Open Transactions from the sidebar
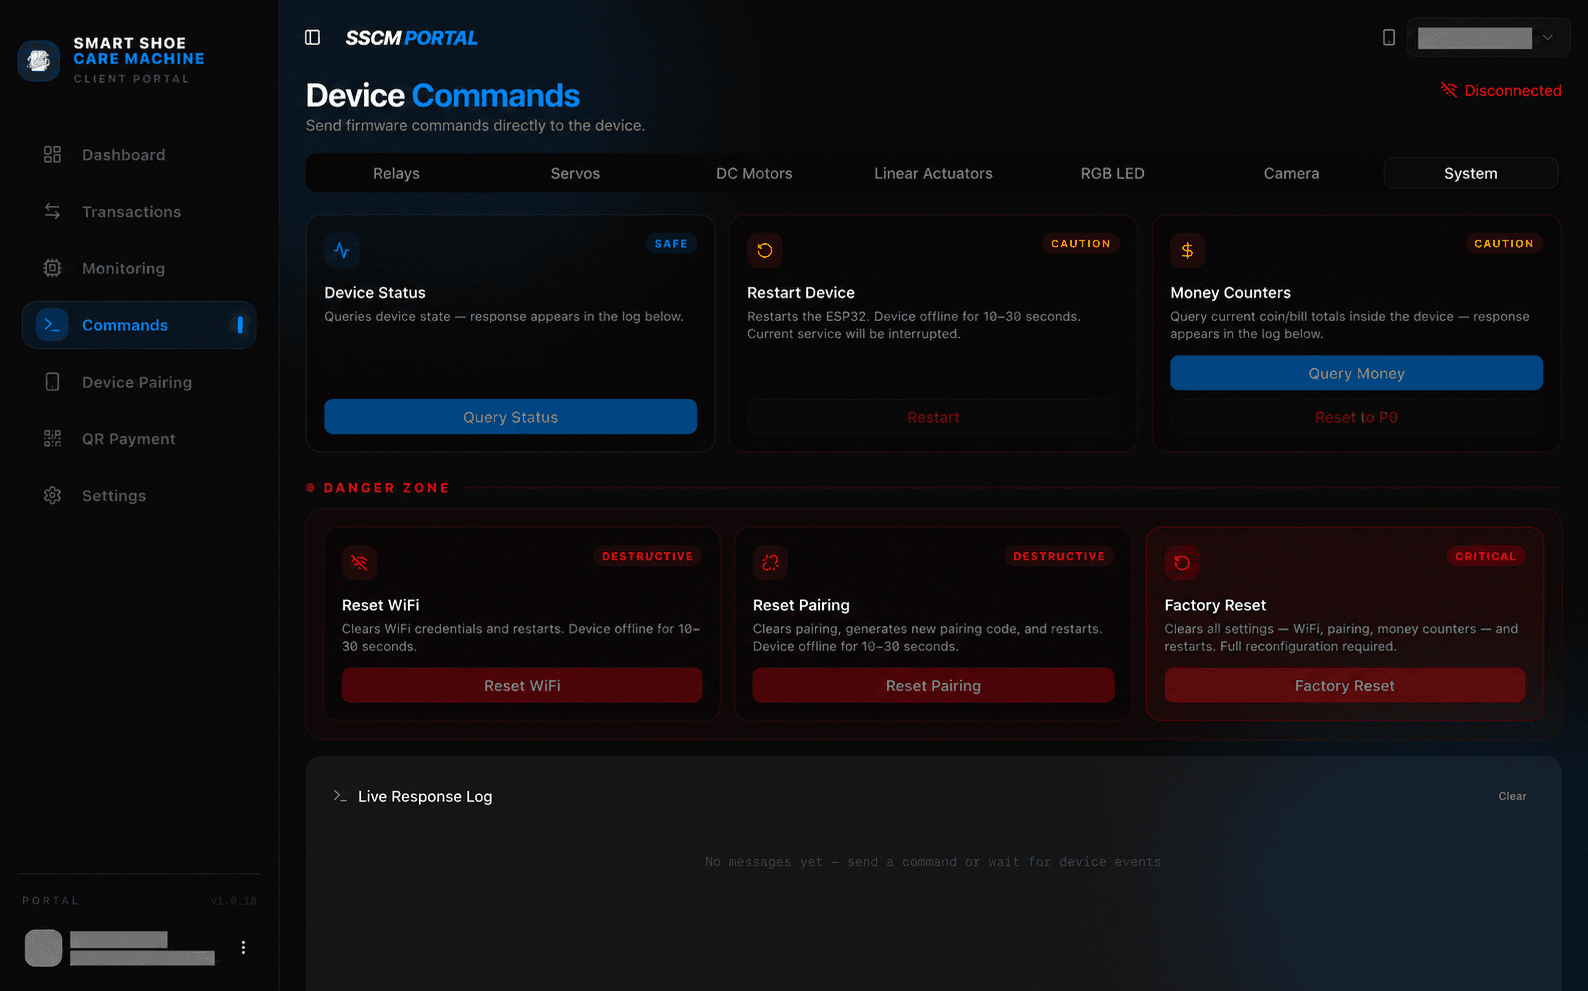Screen dimensions: 1588x991 [x=139, y=212]
